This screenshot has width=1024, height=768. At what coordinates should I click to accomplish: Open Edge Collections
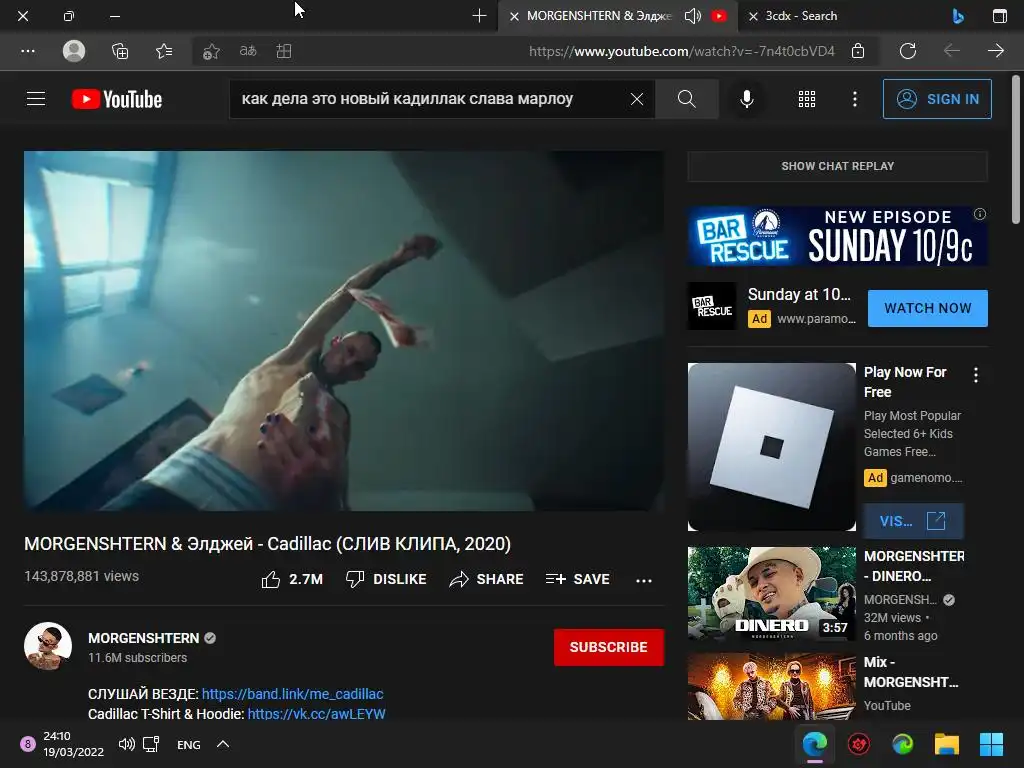(120, 51)
